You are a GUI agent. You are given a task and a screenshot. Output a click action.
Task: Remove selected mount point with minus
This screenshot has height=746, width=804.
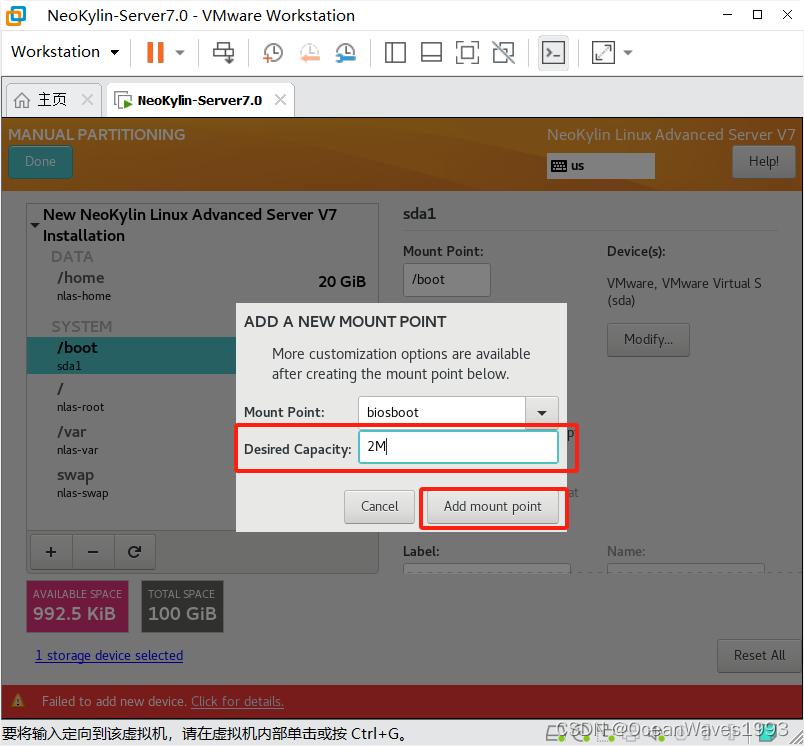pyautogui.click(x=93, y=552)
